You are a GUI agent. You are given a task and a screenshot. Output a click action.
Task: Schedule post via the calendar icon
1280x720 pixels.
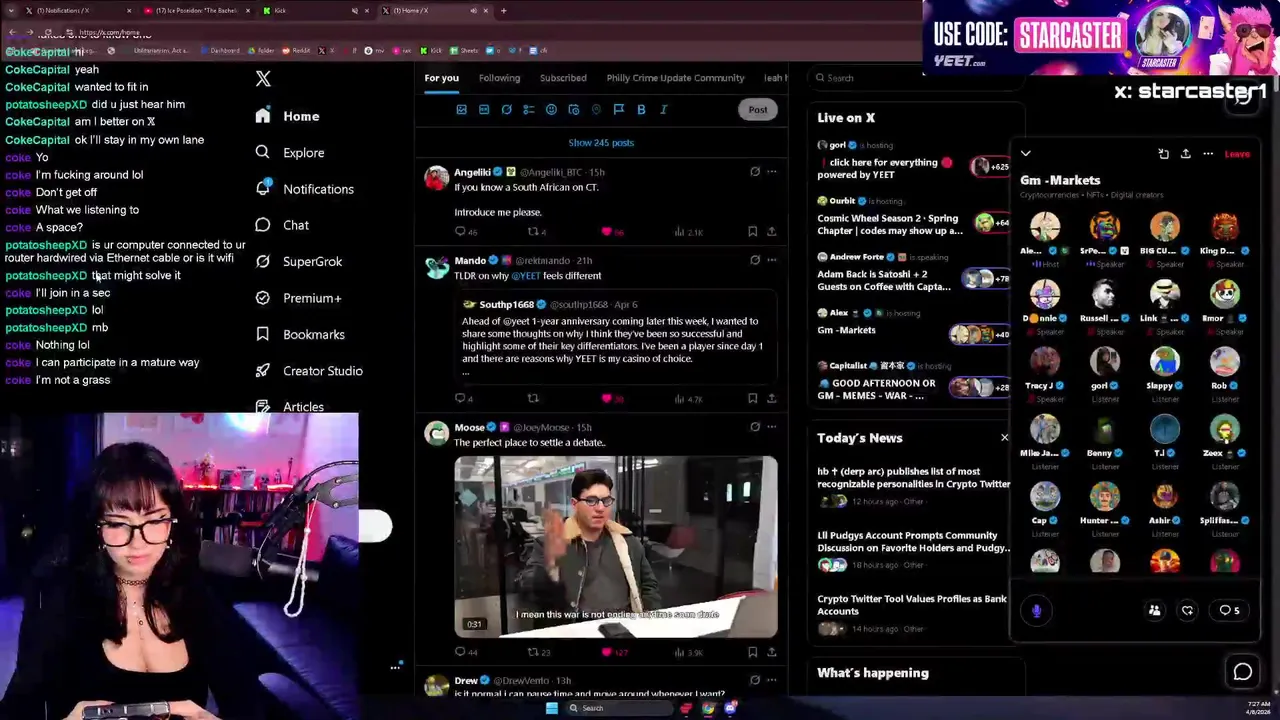574,110
